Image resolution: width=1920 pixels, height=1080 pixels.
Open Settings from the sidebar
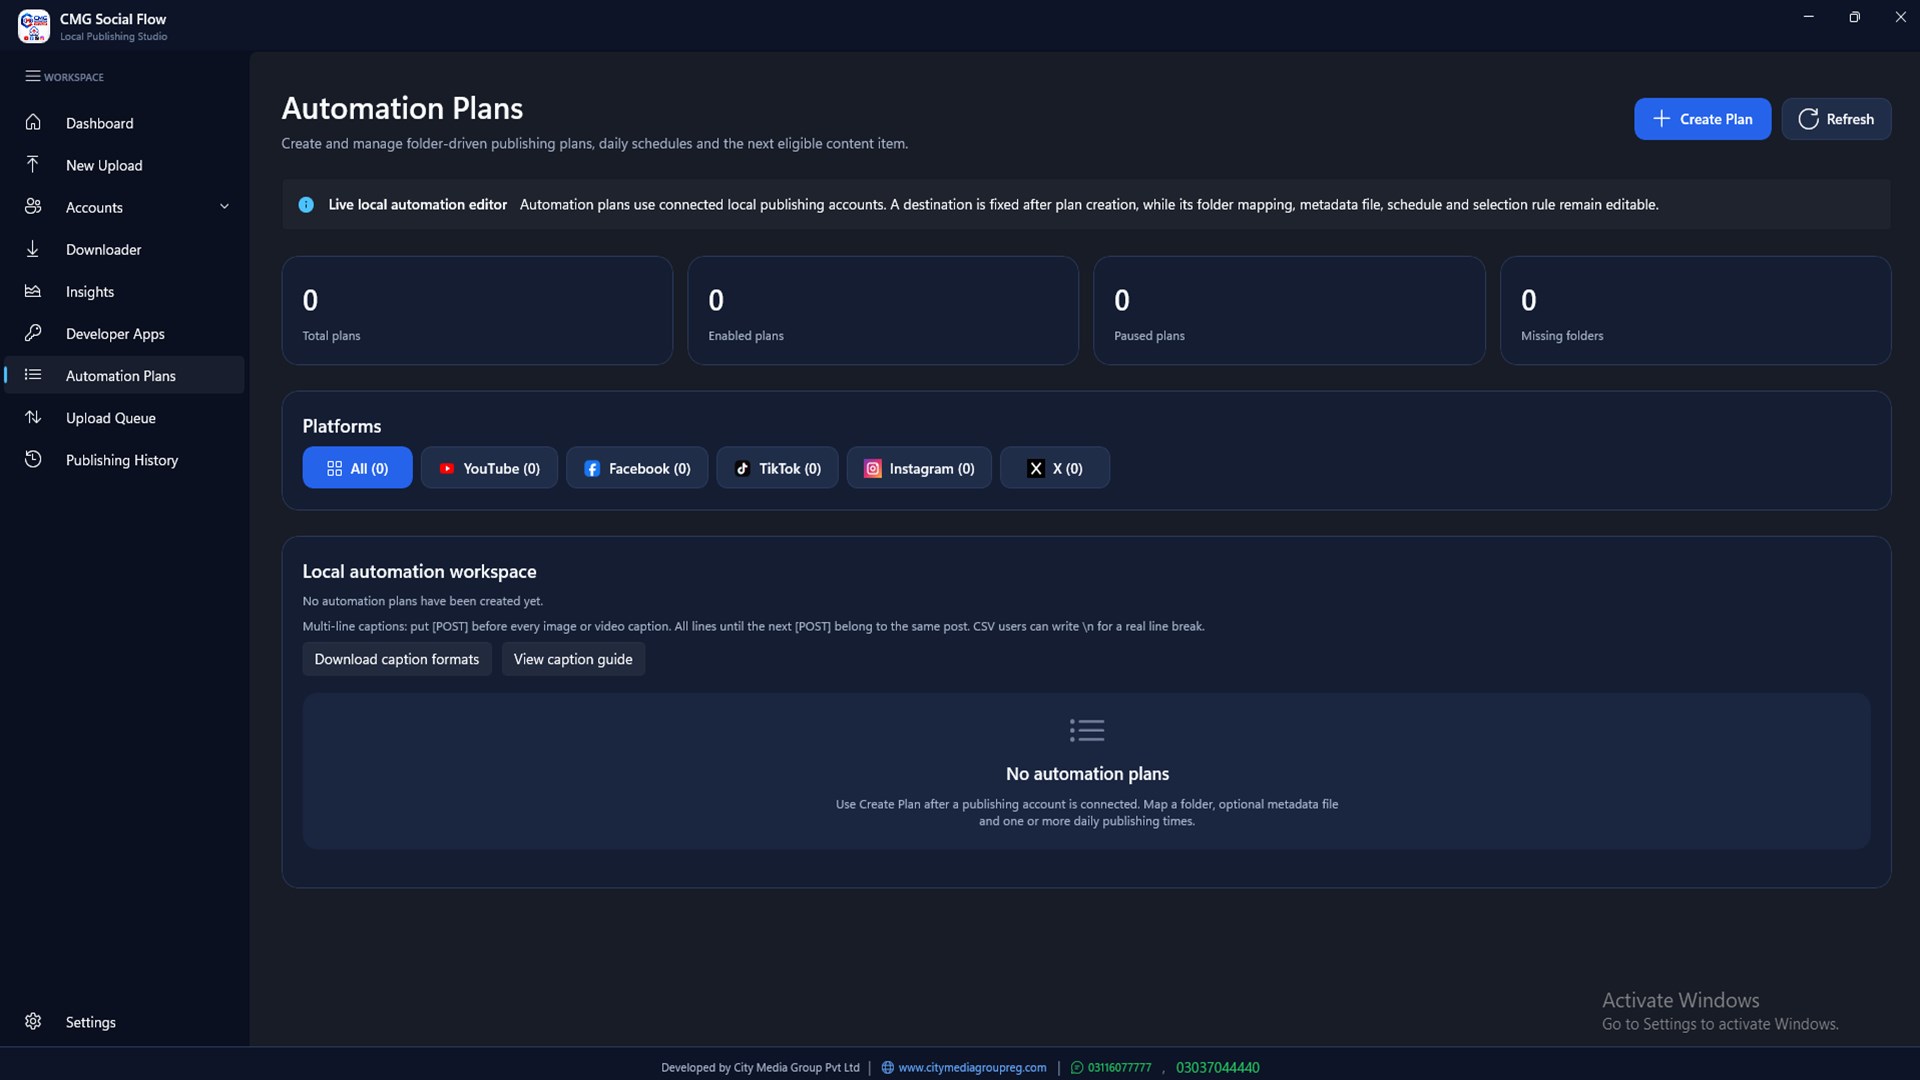(x=124, y=1022)
